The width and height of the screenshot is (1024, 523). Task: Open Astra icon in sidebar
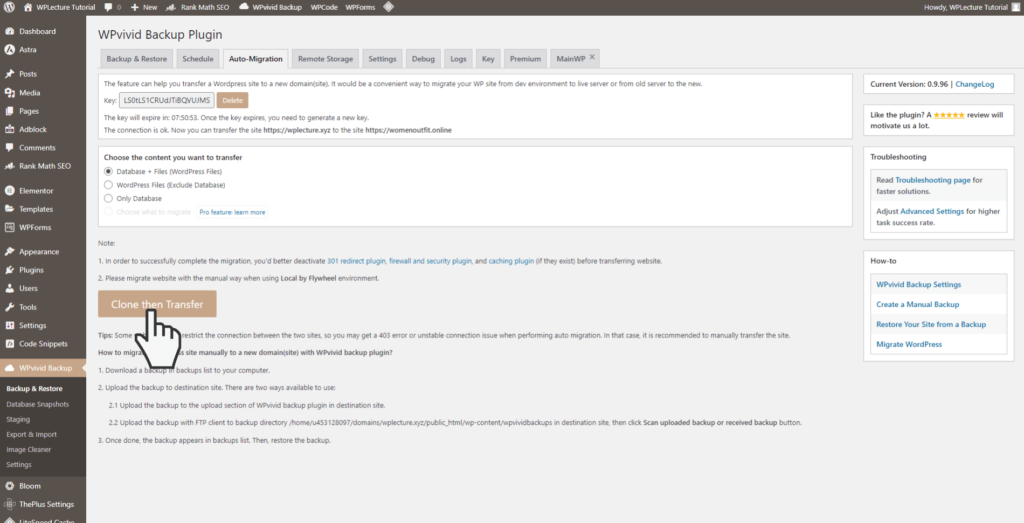pos(10,50)
